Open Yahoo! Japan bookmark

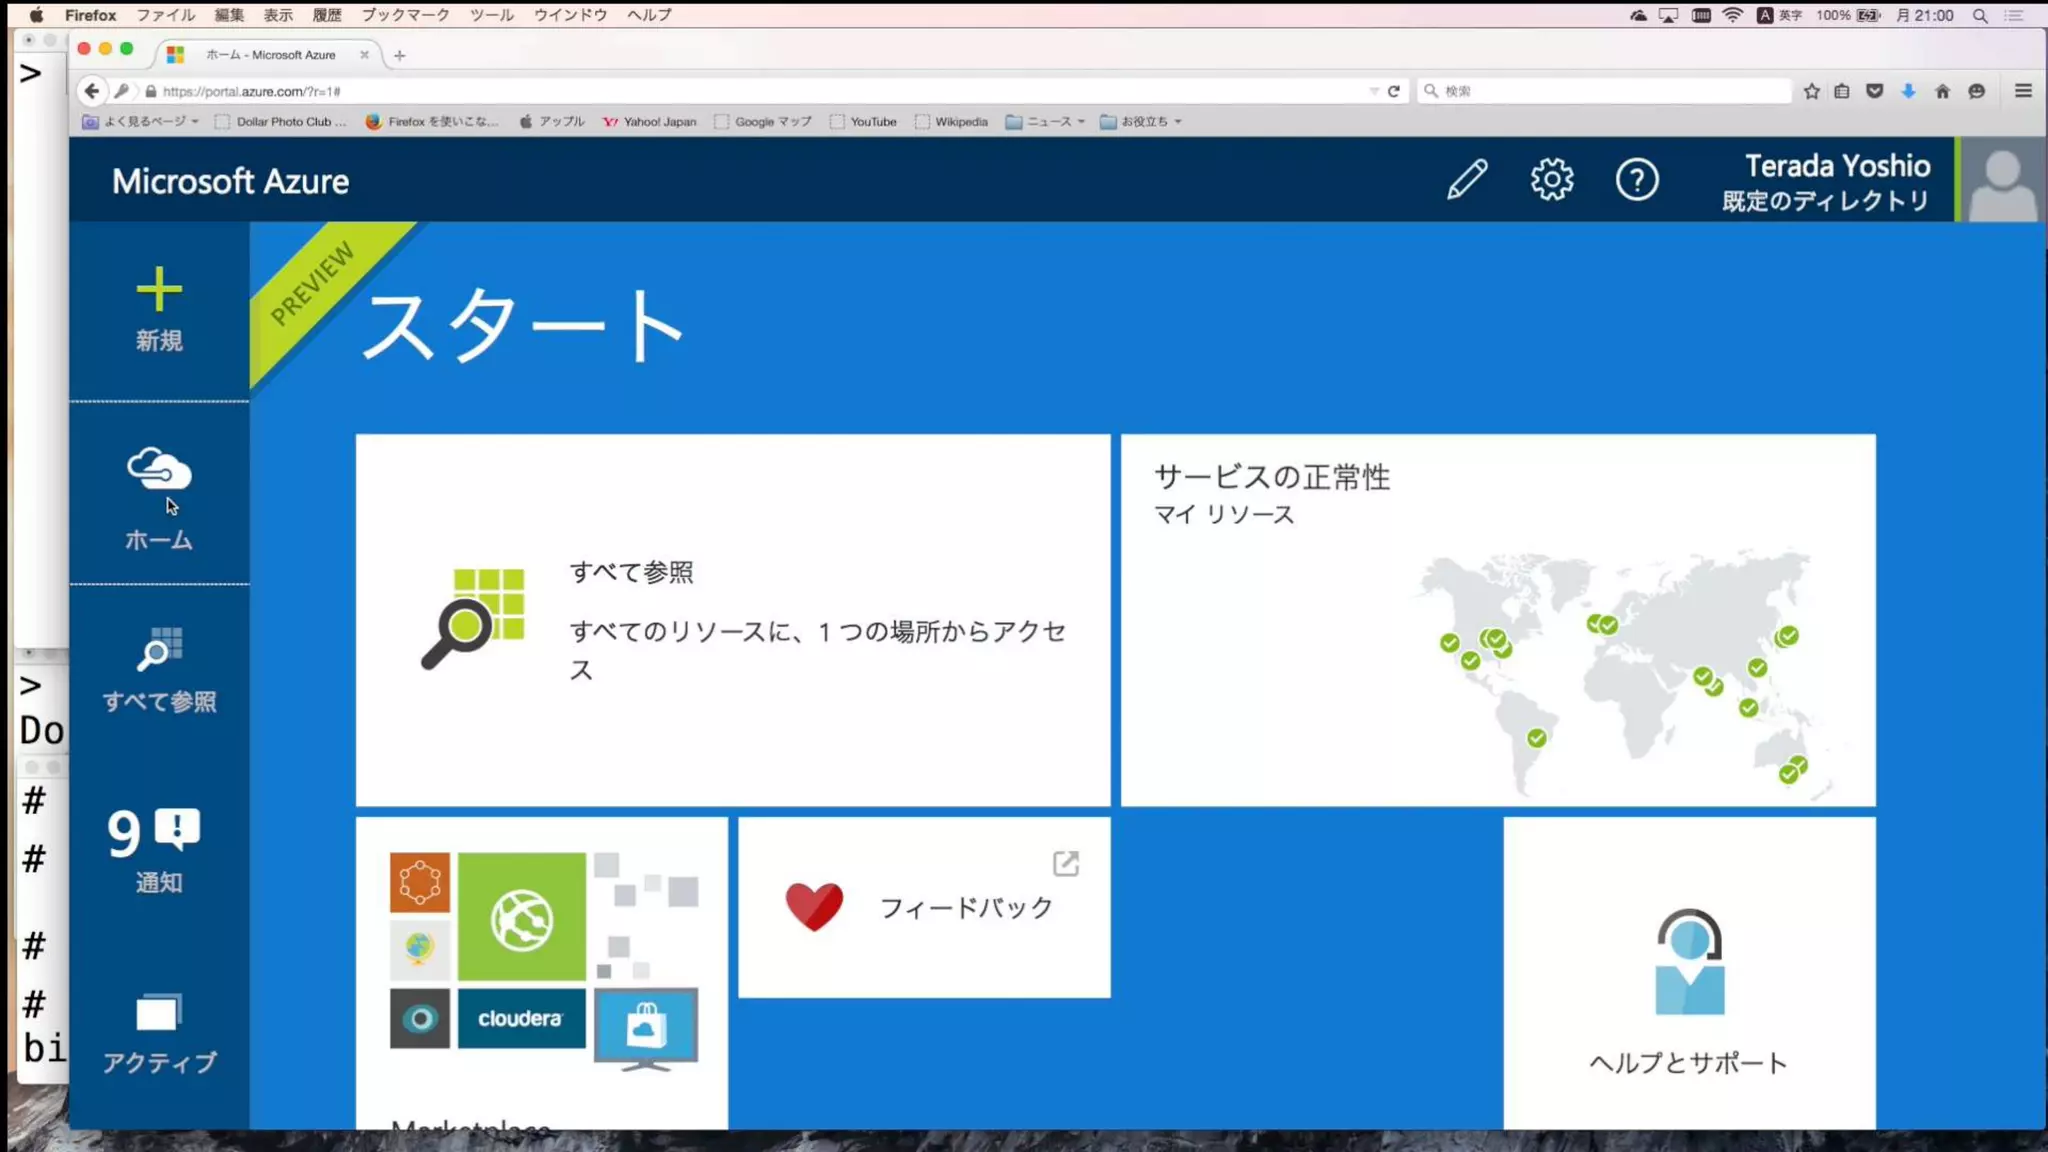point(649,121)
